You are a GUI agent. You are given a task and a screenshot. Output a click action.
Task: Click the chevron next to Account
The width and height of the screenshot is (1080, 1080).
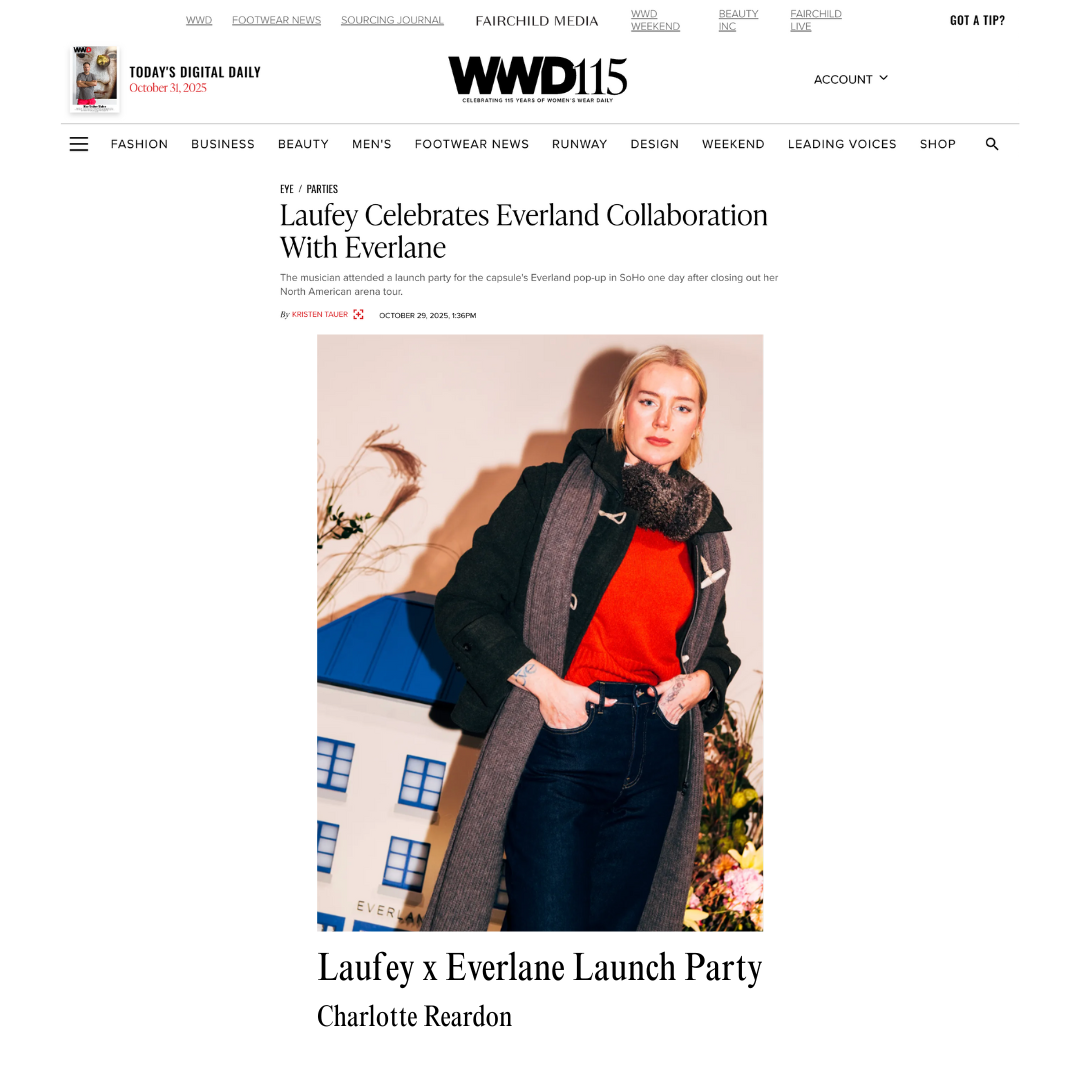[x=884, y=78]
